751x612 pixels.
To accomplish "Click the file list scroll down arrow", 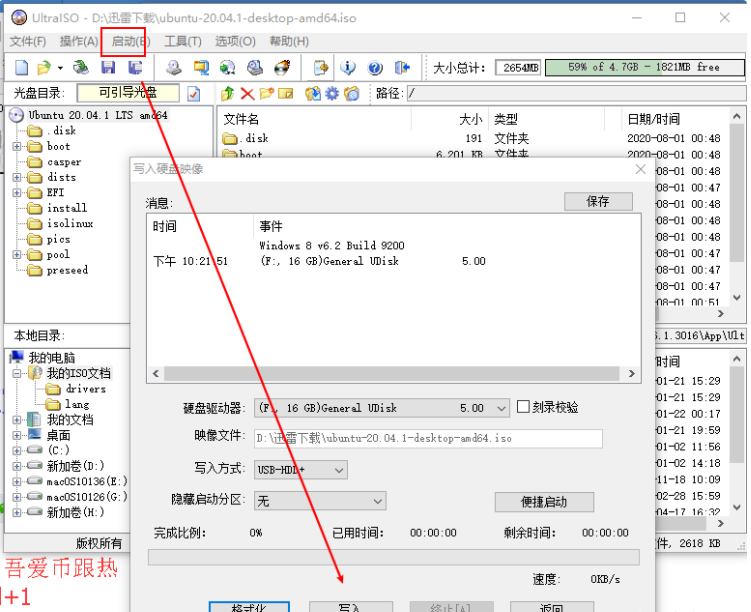I will 737,297.
